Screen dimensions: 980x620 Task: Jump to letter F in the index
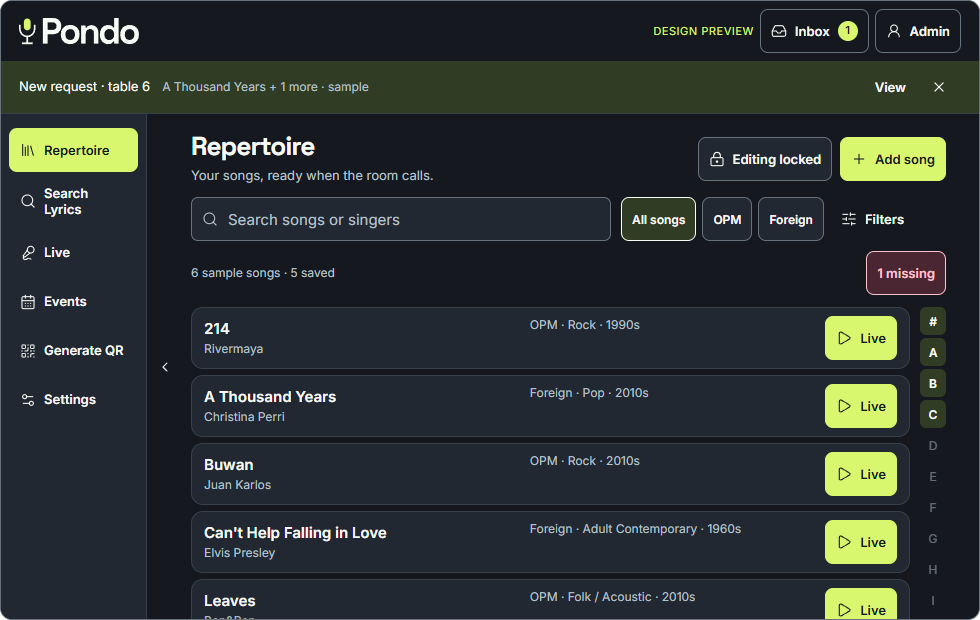click(x=932, y=508)
